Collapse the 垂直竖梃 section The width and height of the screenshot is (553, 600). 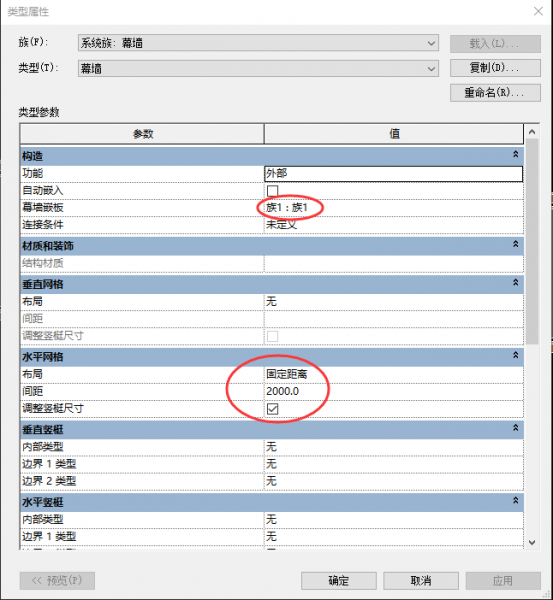[x=515, y=428]
